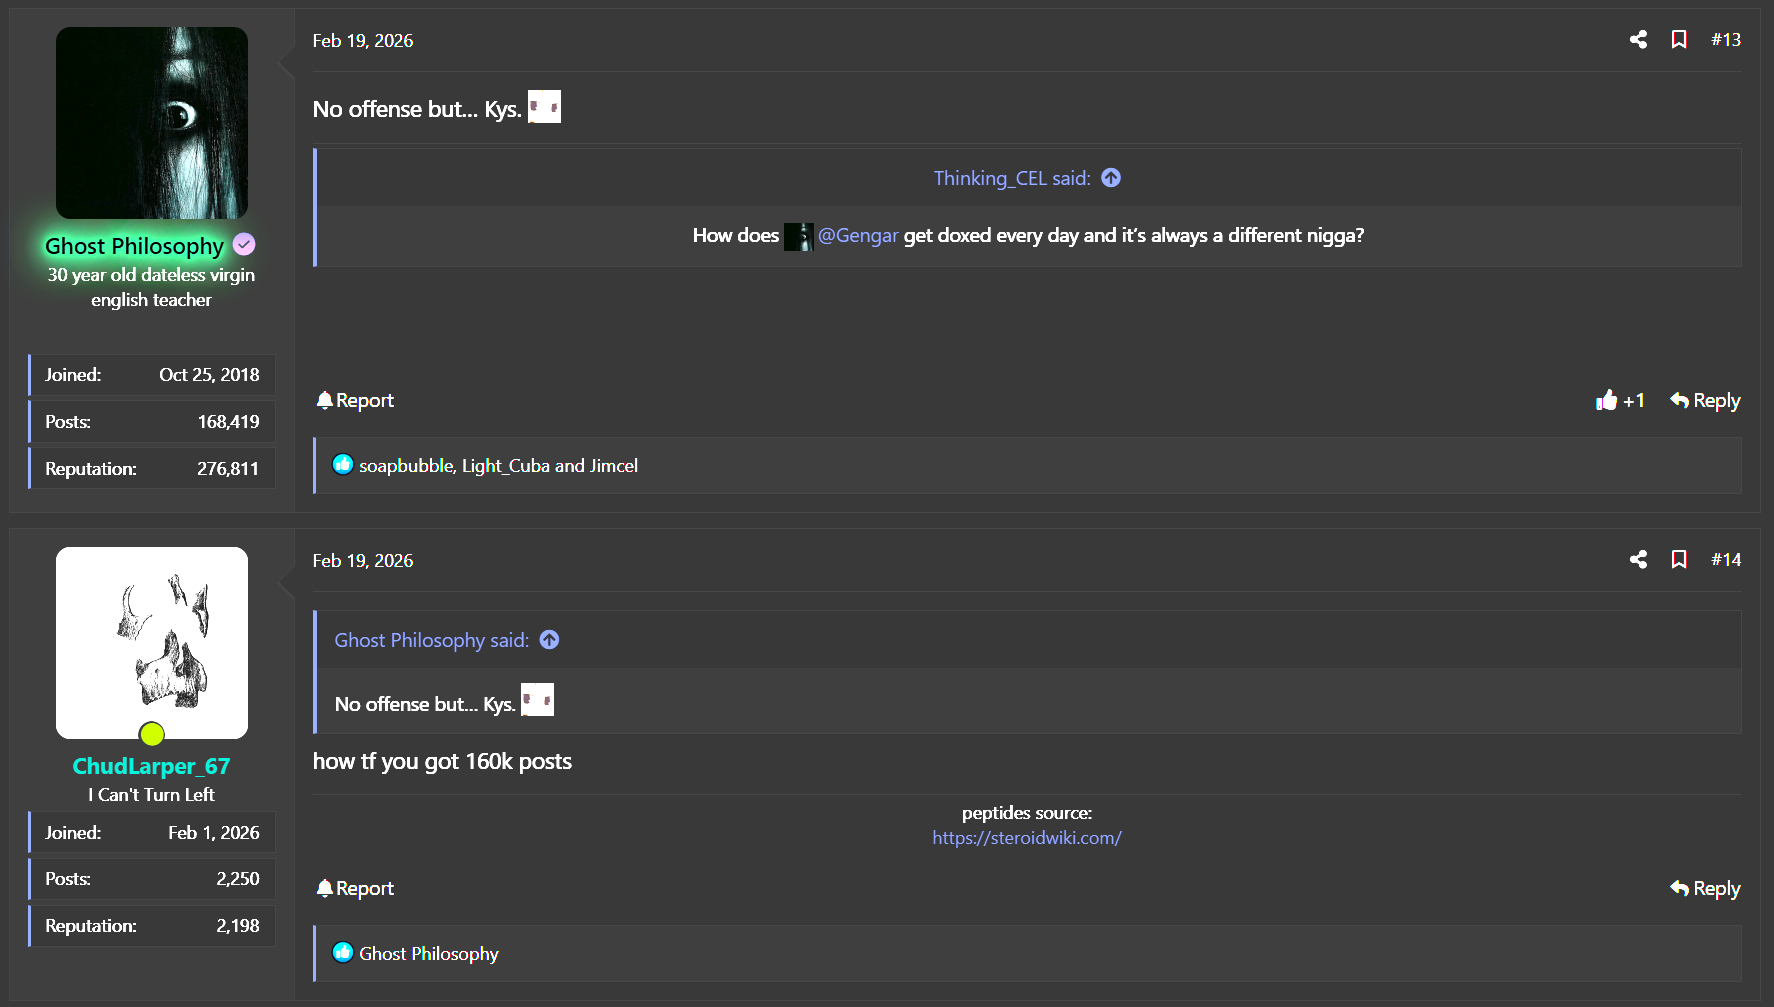The image size is (1774, 1007).
Task: Bookmark post #14
Action: click(1679, 560)
